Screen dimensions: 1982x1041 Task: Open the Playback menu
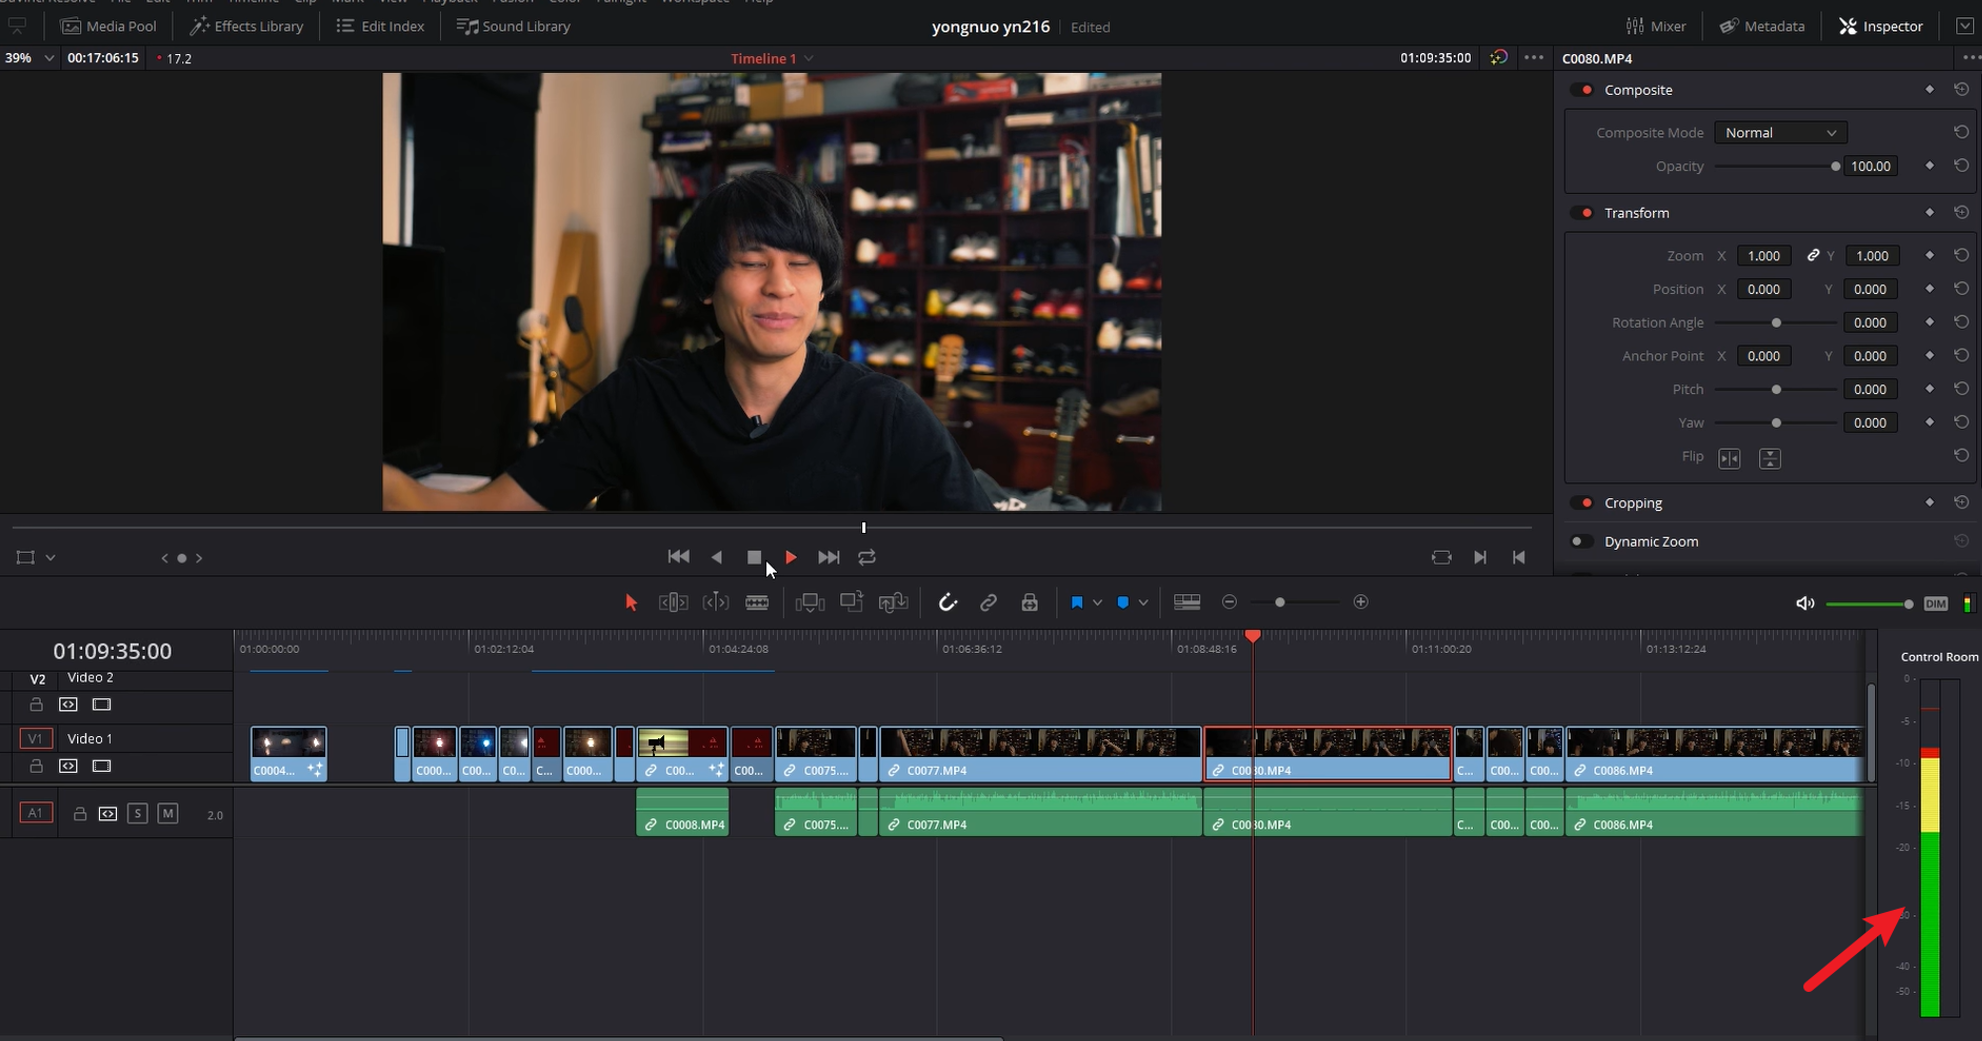coord(449,2)
